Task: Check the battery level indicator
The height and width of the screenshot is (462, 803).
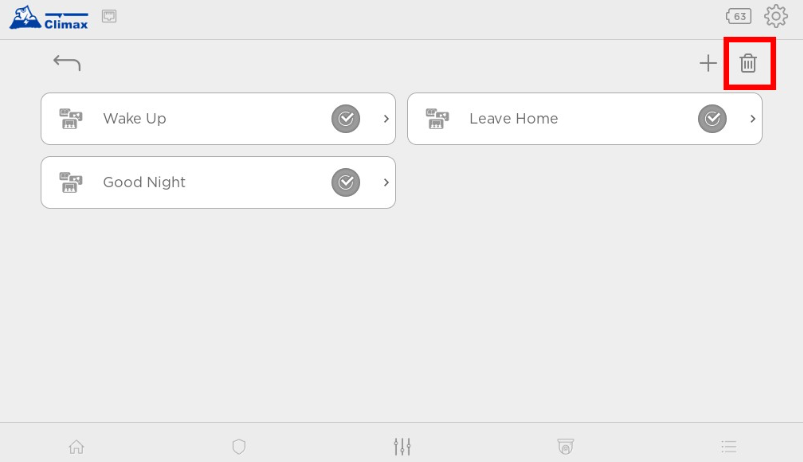Action: coord(739,16)
